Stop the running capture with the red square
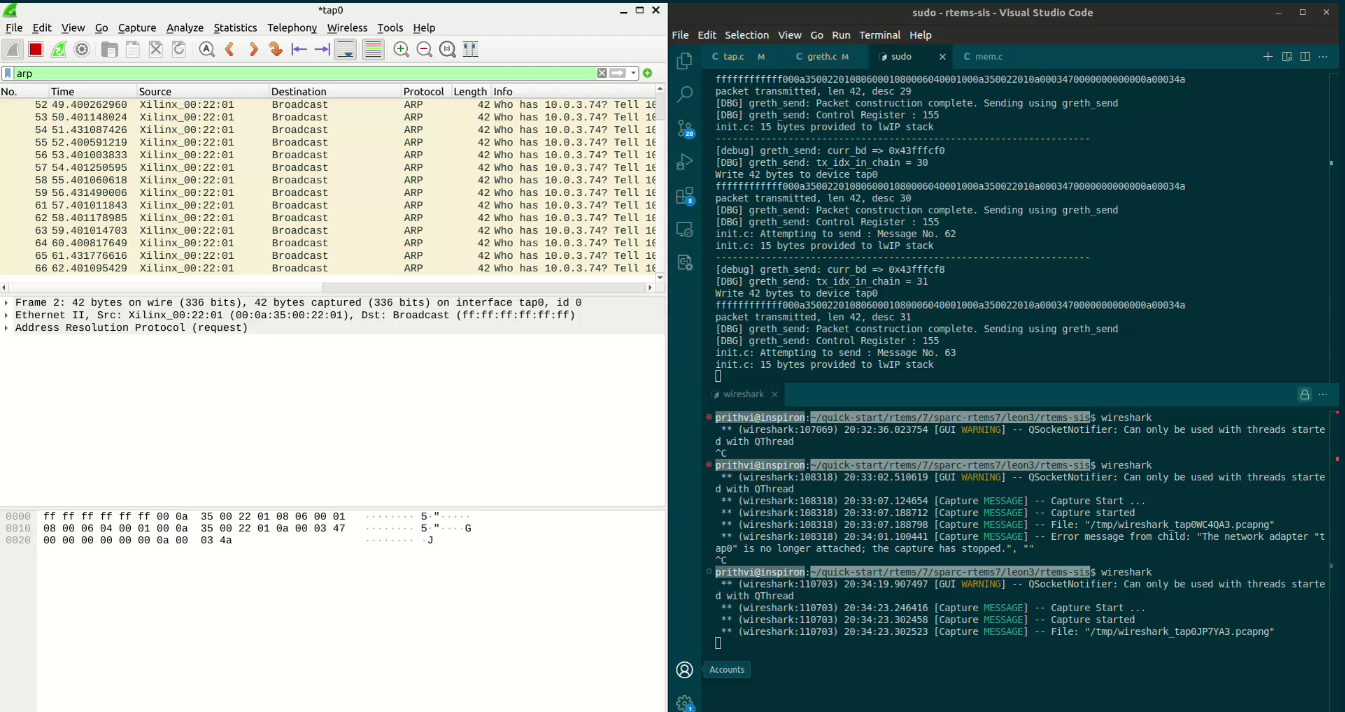 tap(36, 49)
